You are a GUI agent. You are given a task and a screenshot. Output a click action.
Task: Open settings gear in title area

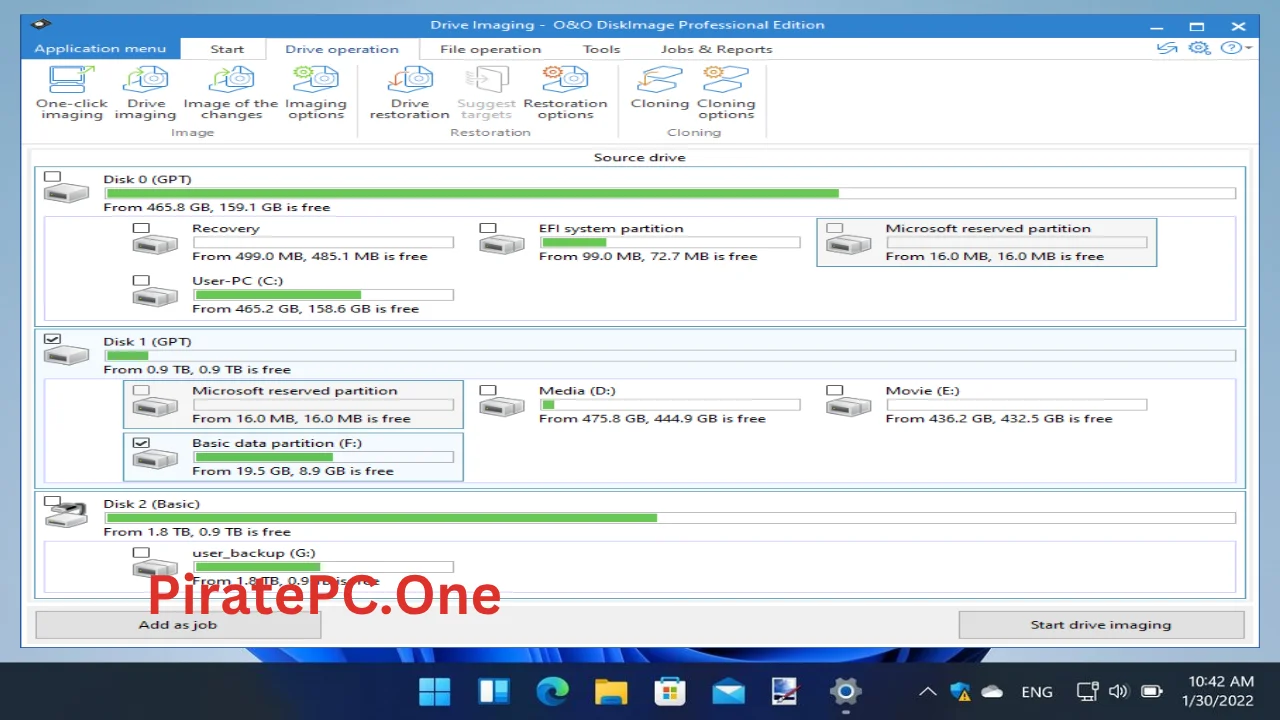[x=1199, y=48]
